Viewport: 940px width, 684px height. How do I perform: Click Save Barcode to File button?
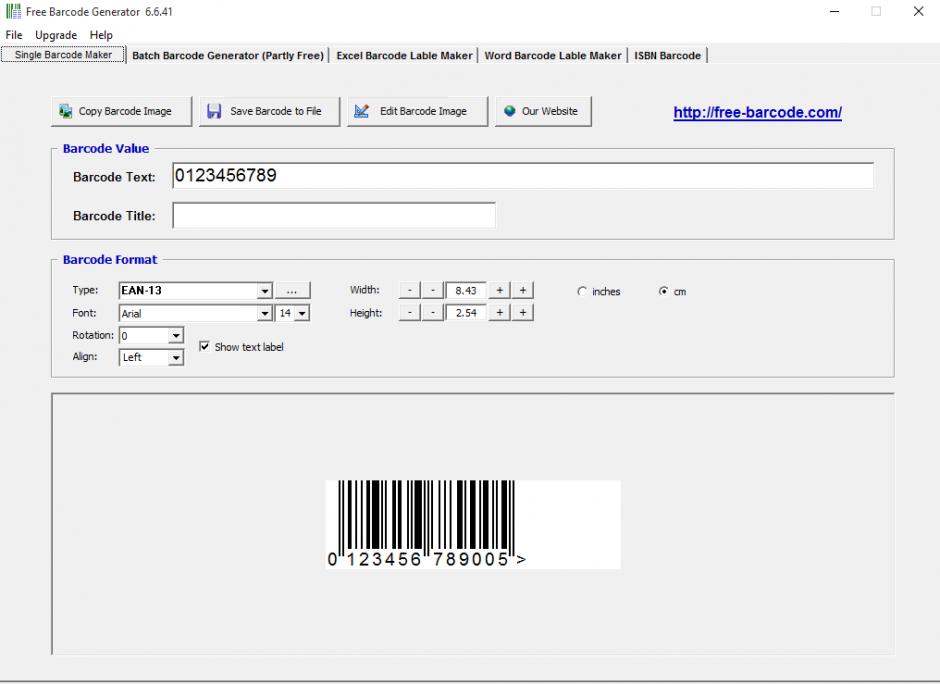pyautogui.click(x=269, y=112)
